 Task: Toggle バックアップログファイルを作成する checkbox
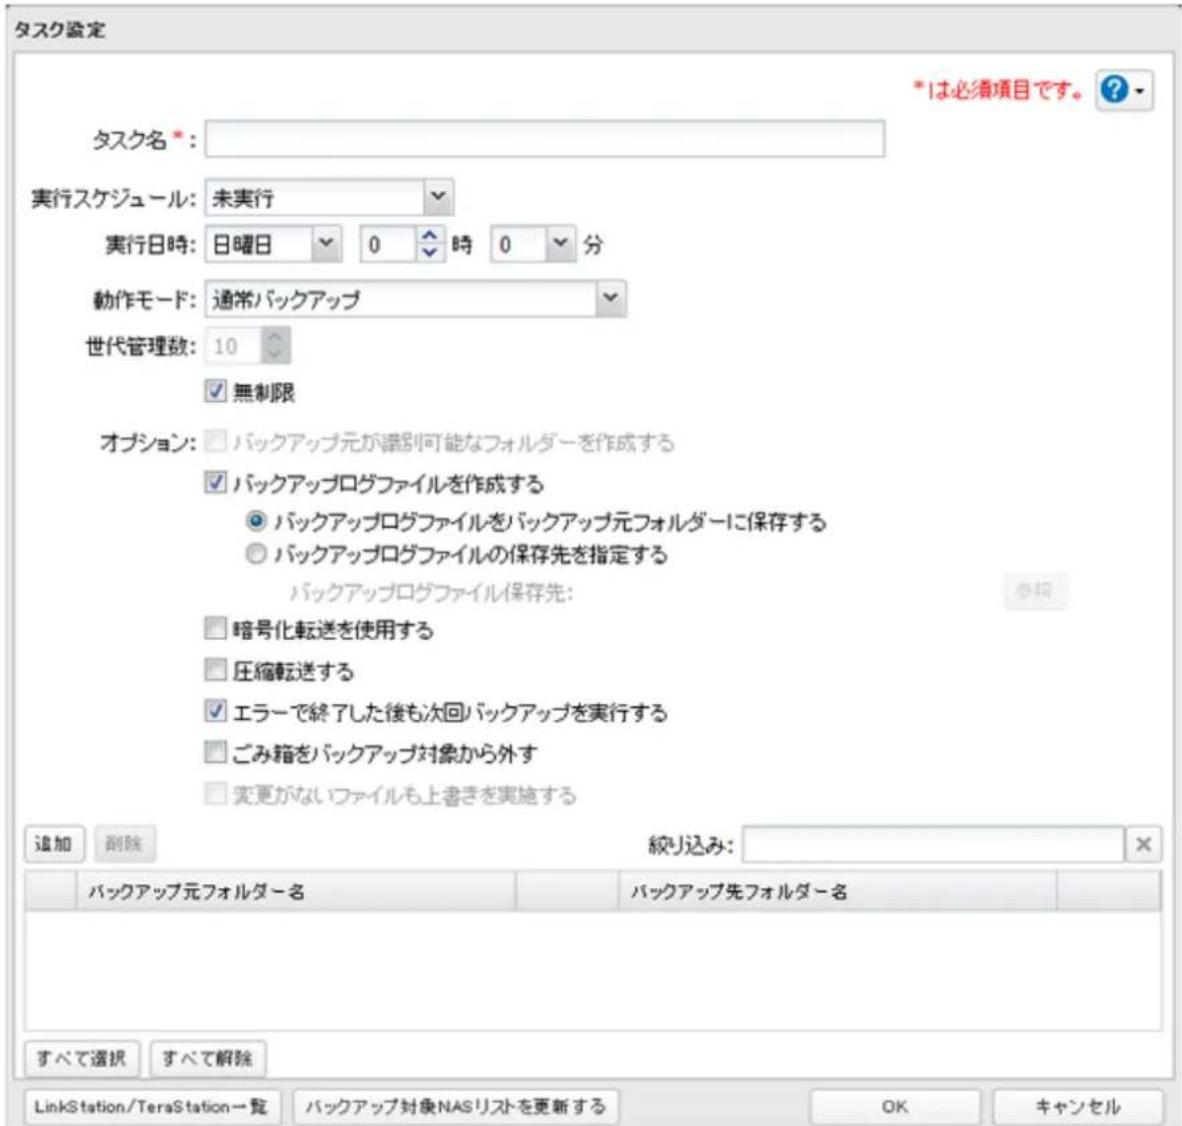coord(215,482)
